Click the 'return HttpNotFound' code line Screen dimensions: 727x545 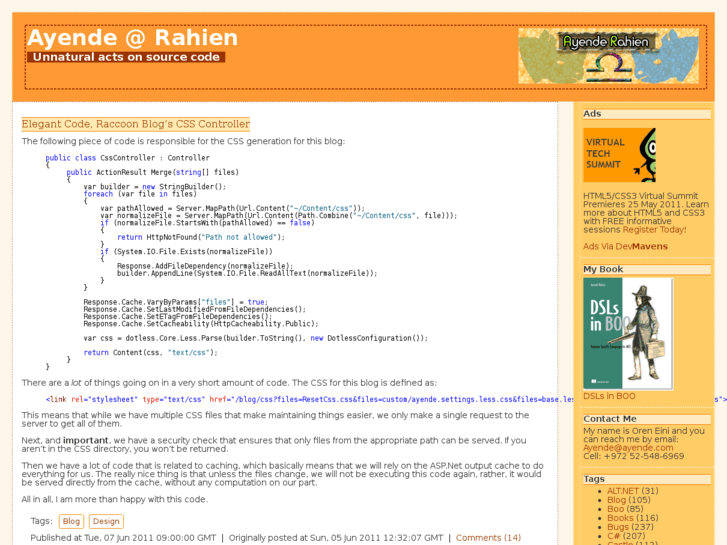[x=201, y=237]
